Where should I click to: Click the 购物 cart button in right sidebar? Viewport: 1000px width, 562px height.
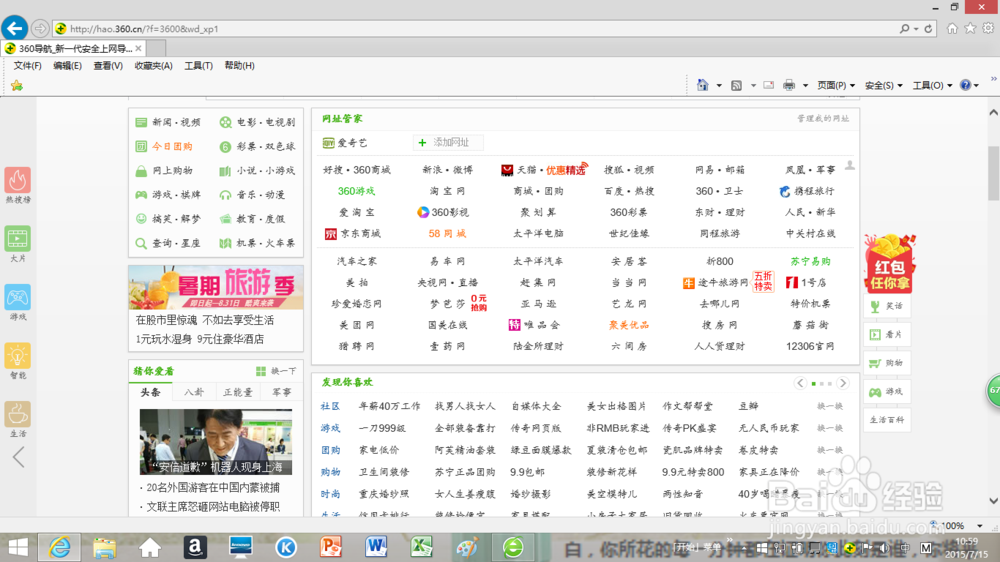887,363
